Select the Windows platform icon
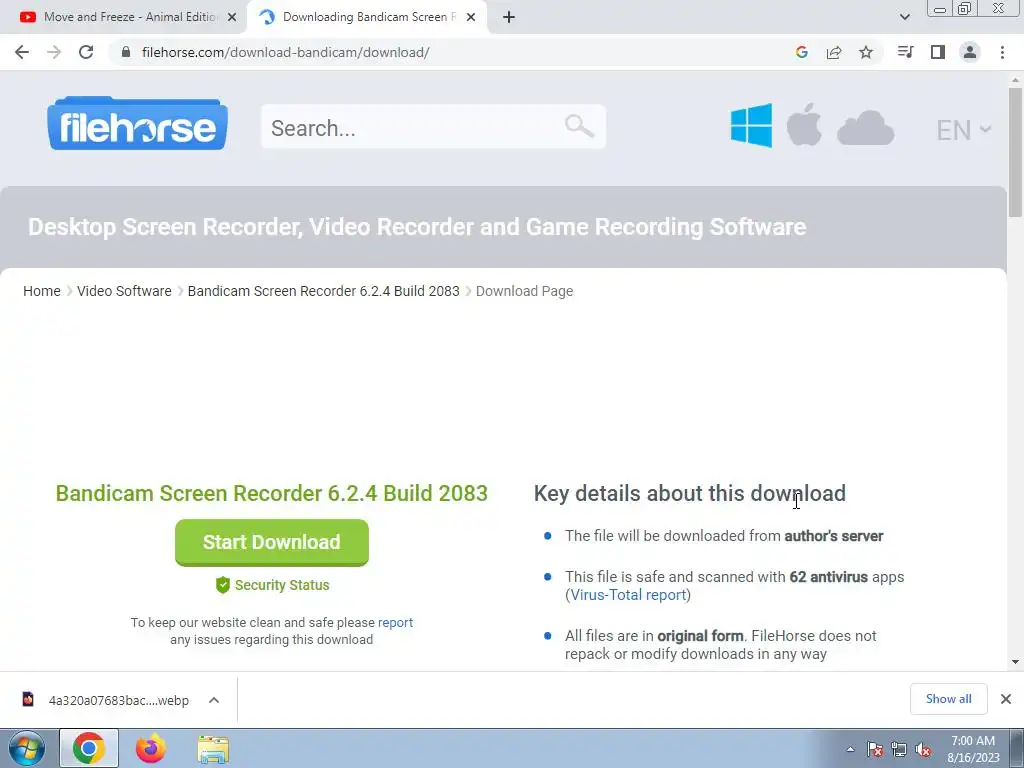The height and width of the screenshot is (768, 1024). click(752, 125)
